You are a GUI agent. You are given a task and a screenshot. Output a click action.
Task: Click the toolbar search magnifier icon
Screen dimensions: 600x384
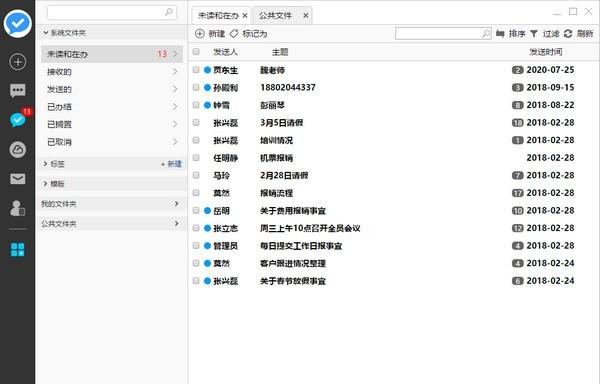(486, 34)
